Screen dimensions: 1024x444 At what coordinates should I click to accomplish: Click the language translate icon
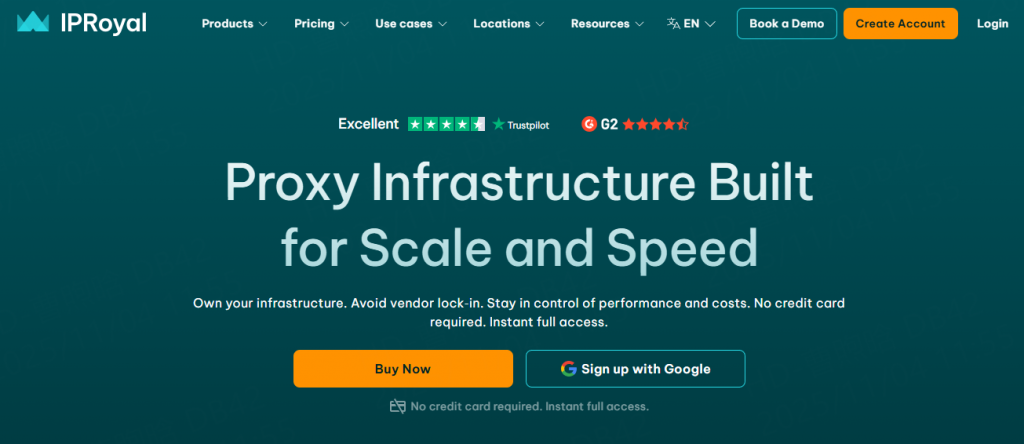pyautogui.click(x=673, y=23)
